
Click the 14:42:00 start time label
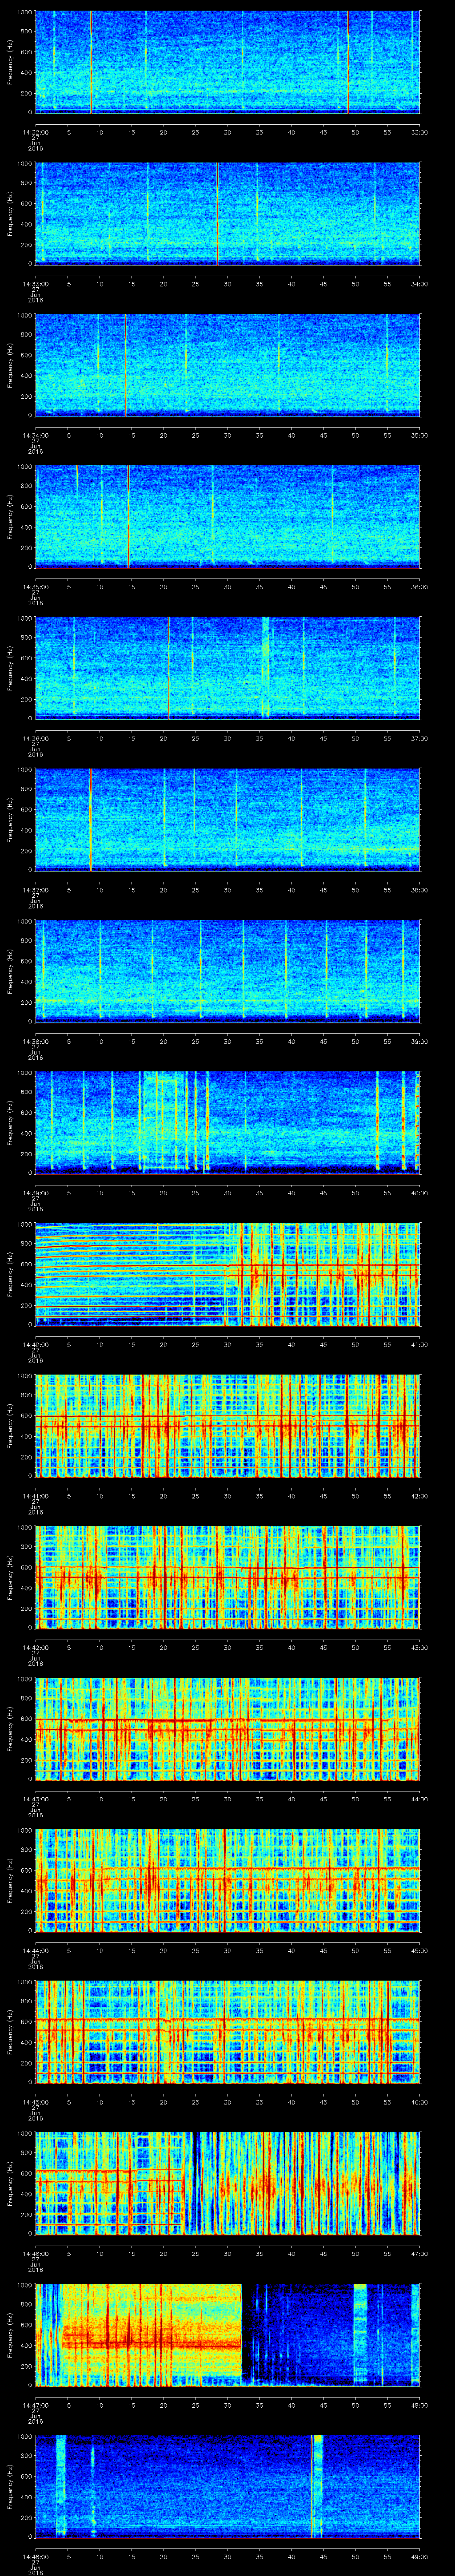click(36, 1647)
